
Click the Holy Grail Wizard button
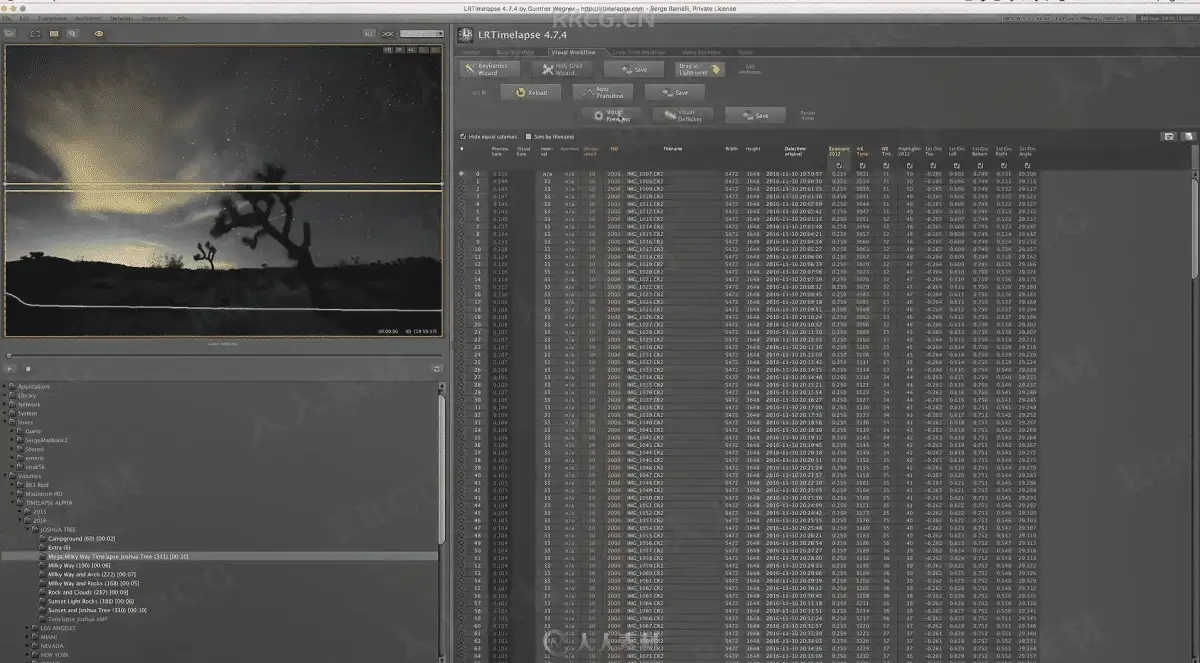point(561,69)
